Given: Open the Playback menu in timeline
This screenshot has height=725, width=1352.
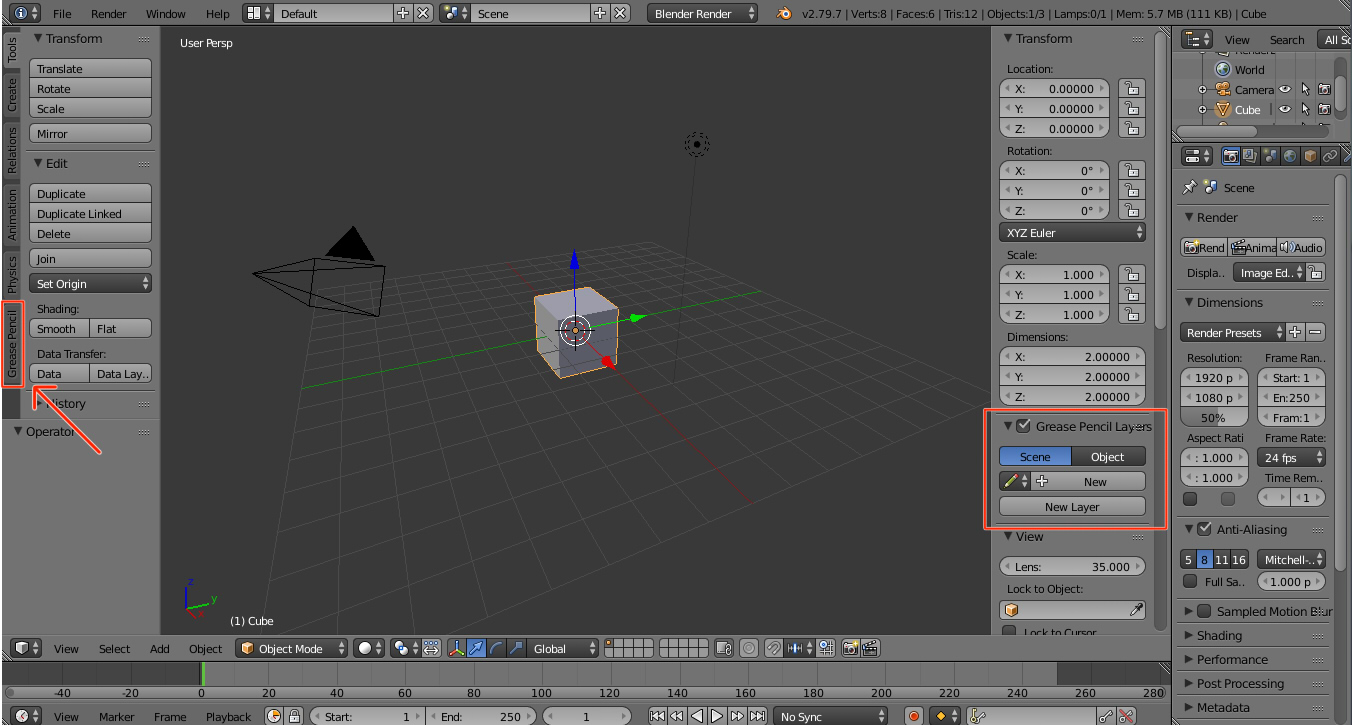Looking at the screenshot, I should 229,716.
